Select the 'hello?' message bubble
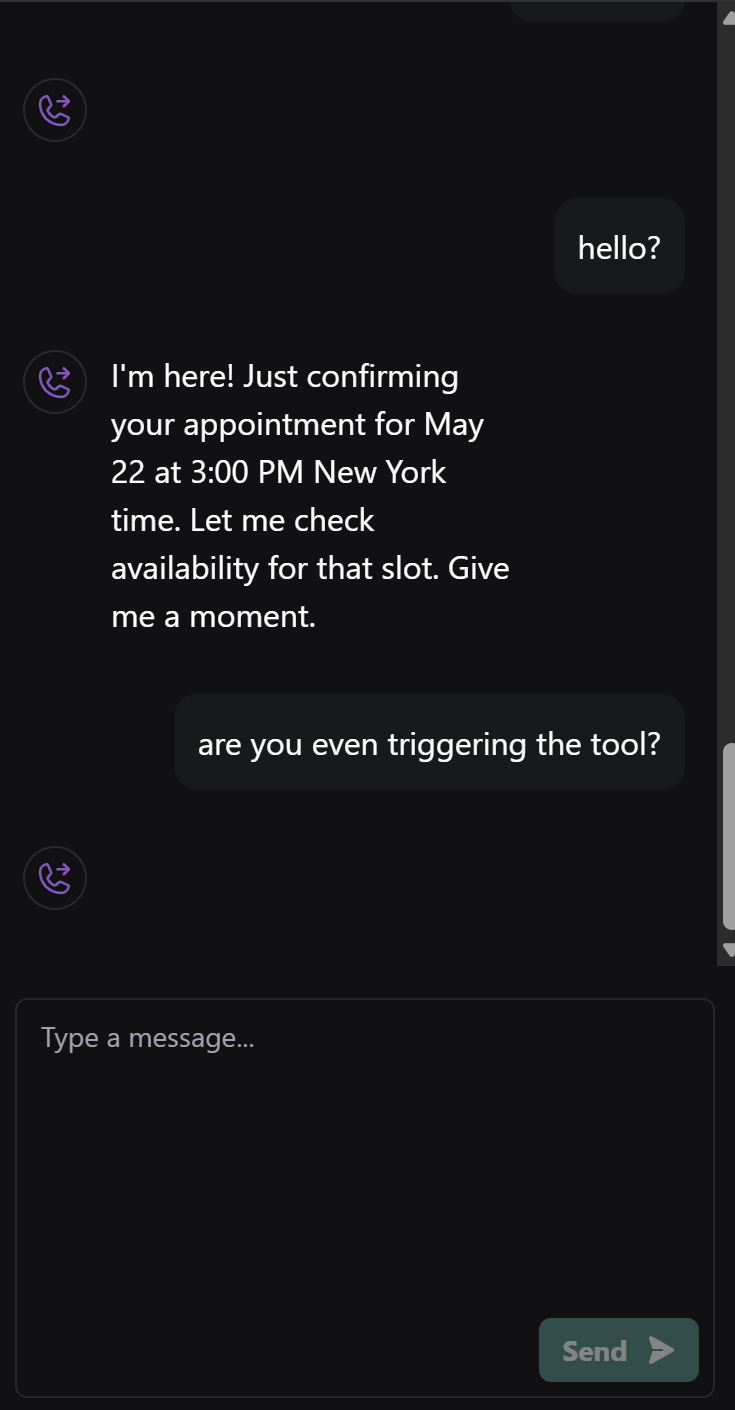 (618, 246)
